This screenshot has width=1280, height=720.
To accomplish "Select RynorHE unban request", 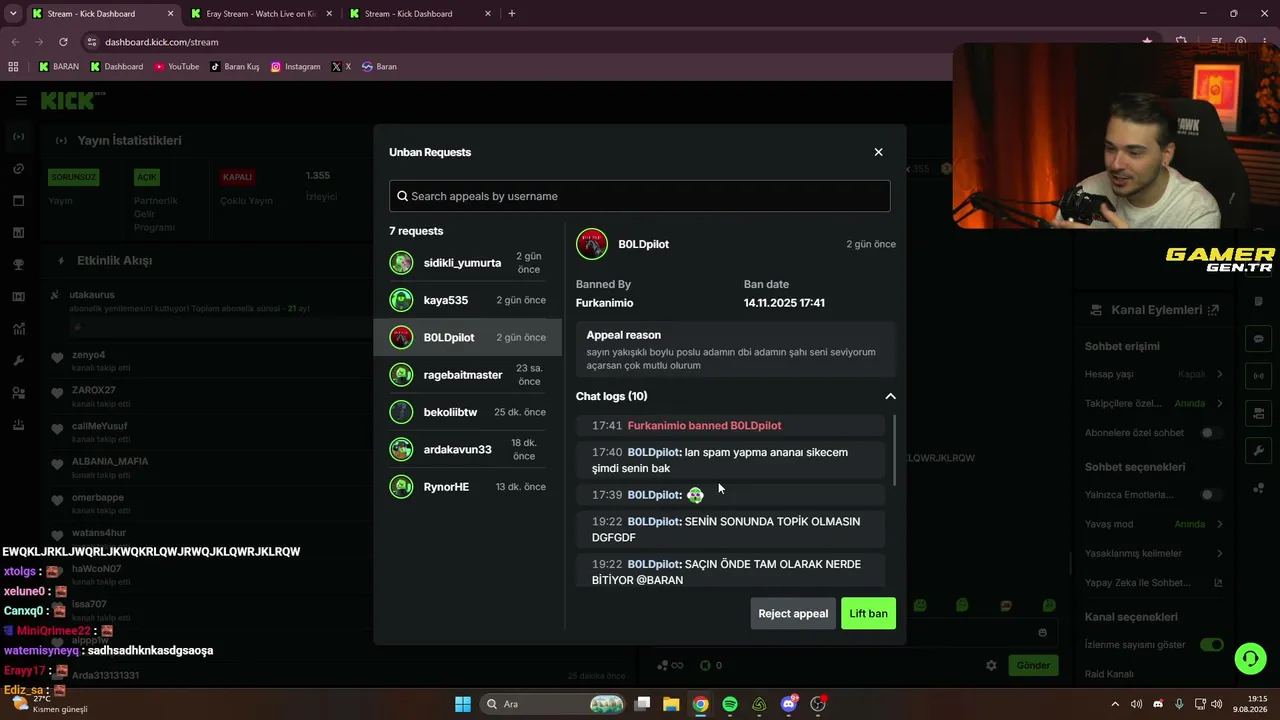I will (x=467, y=487).
